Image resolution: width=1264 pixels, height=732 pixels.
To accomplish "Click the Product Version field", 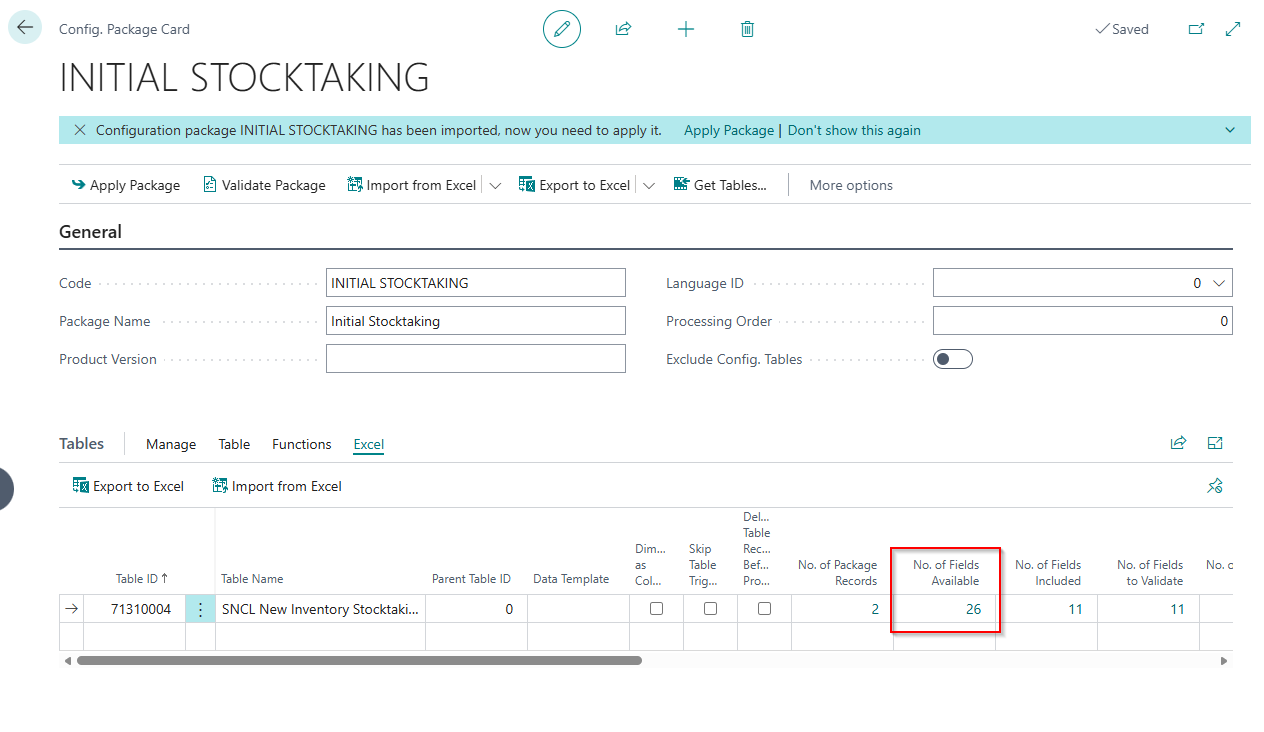I will pyautogui.click(x=476, y=359).
